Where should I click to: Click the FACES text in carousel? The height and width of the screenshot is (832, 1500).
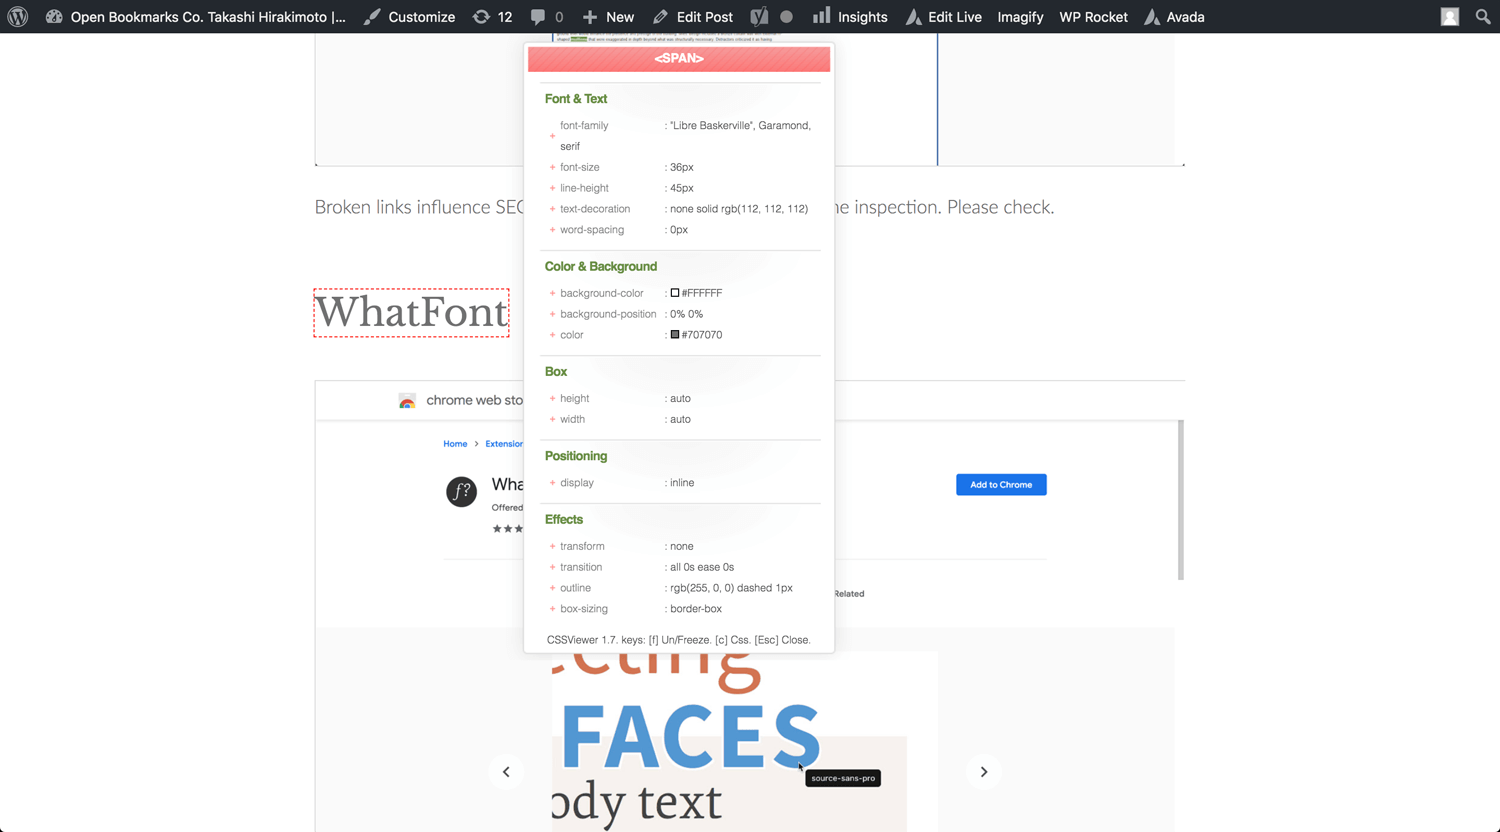pyautogui.click(x=691, y=737)
